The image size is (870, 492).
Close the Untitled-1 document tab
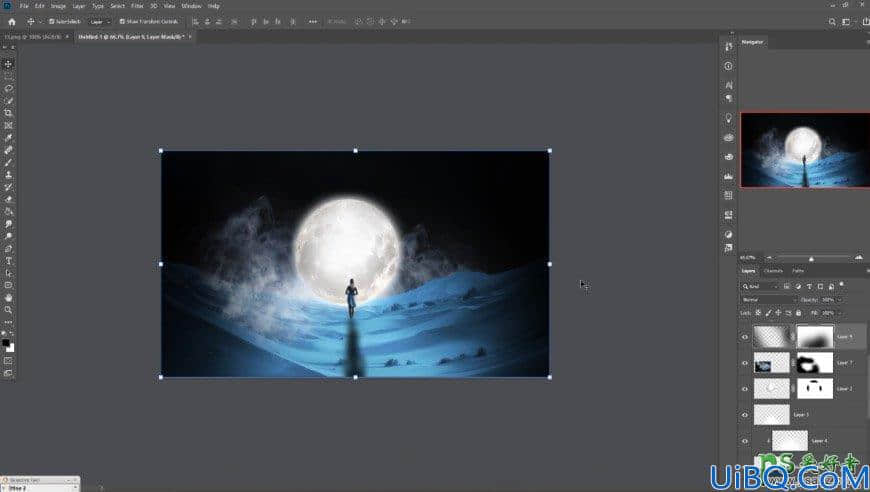click(190, 37)
